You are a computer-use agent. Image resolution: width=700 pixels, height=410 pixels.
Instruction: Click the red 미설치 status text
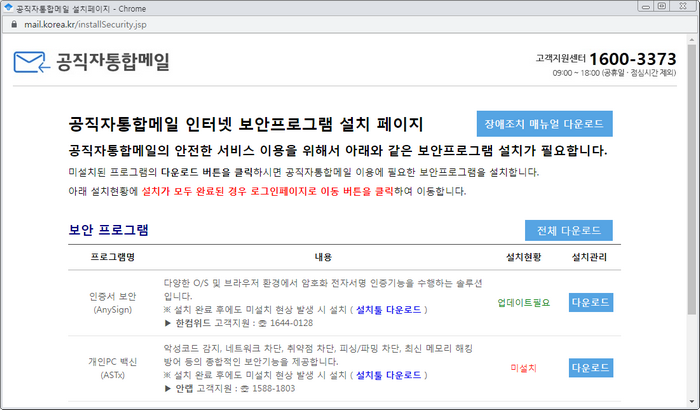point(524,368)
